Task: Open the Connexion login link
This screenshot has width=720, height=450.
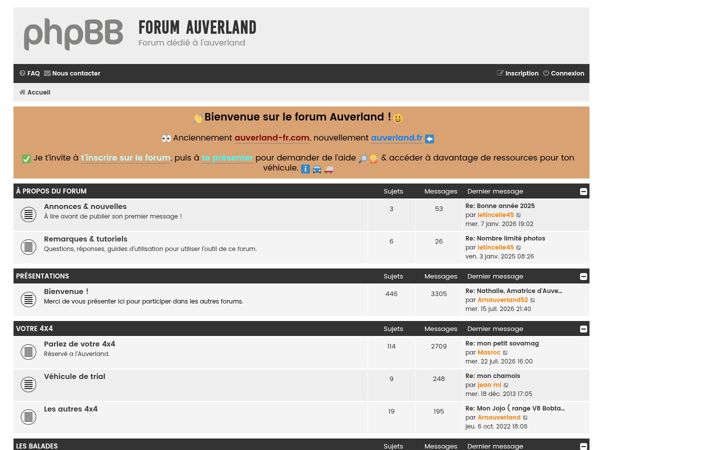Action: click(x=563, y=73)
